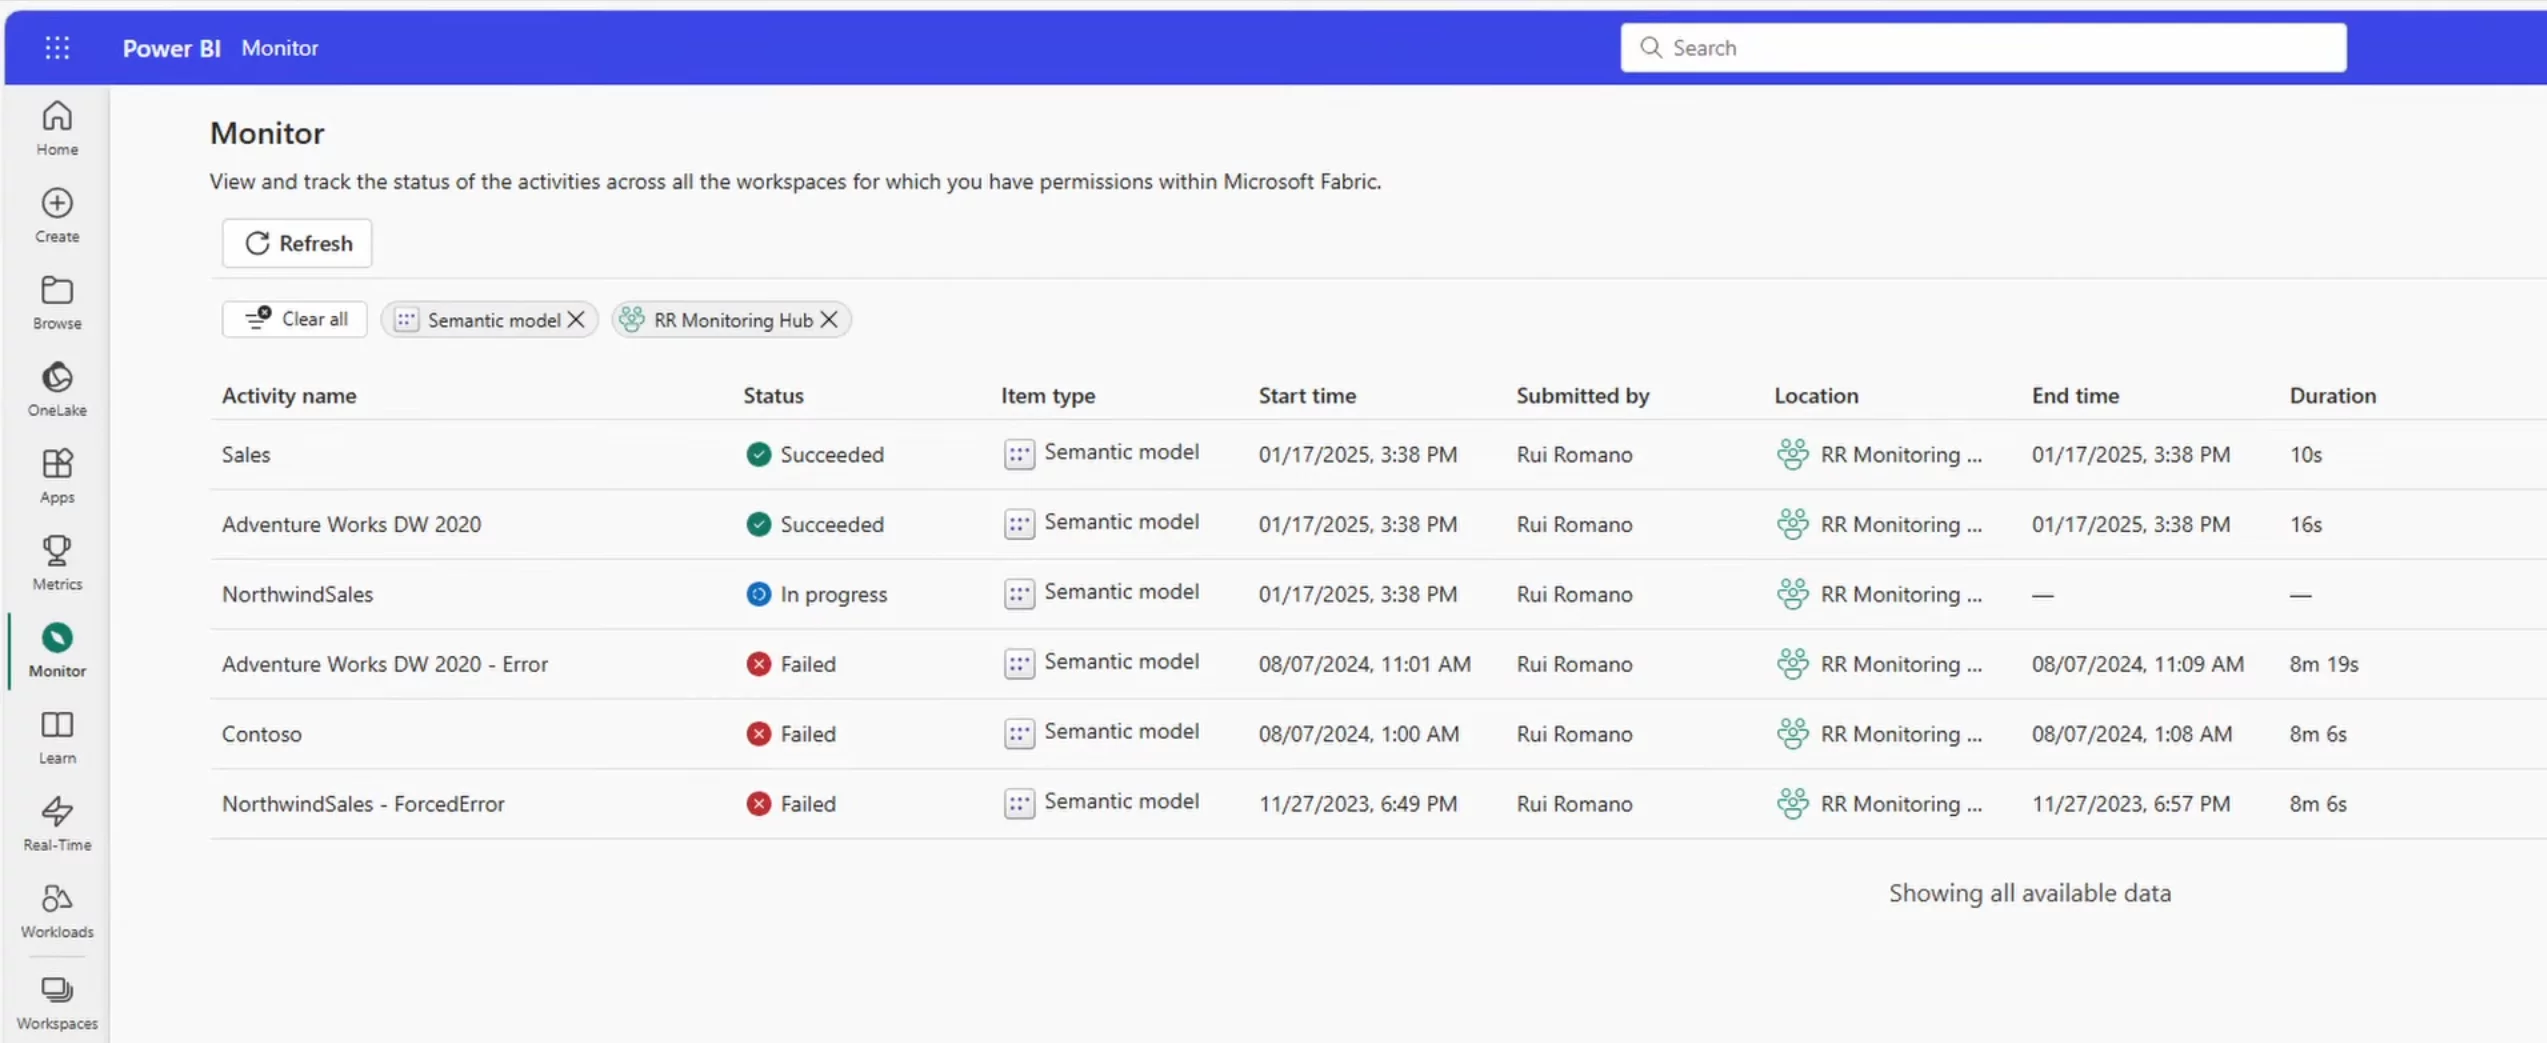Open the Apps section
The height and width of the screenshot is (1043, 2547).
pyautogui.click(x=57, y=474)
